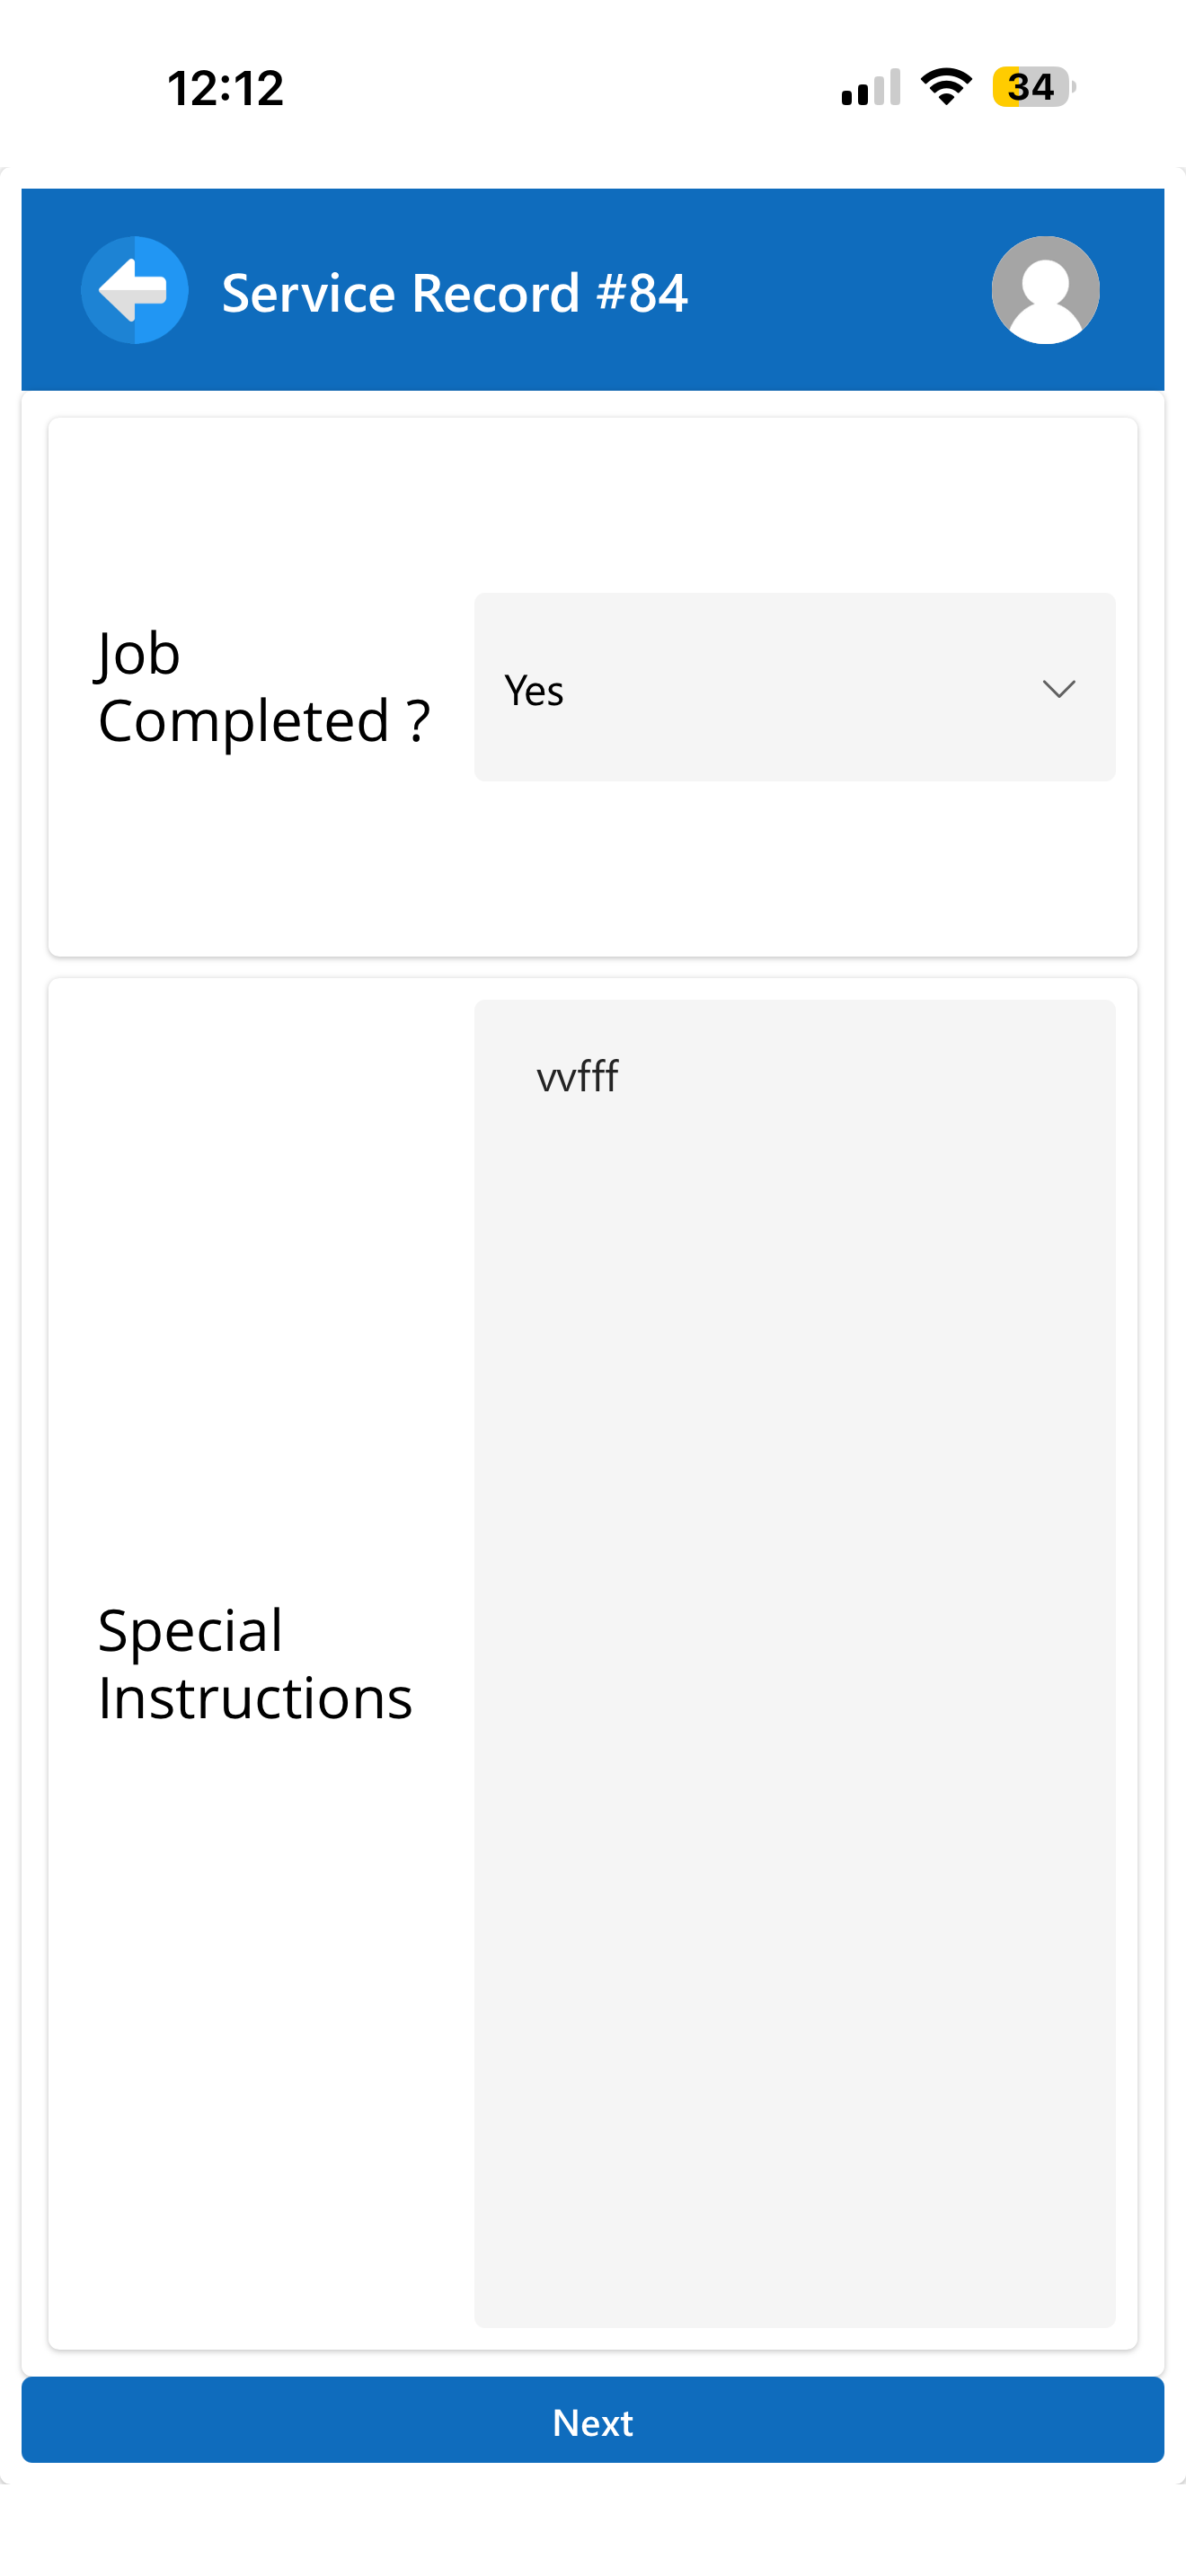1186x2576 pixels.
Task: Select the 'Yes' value in the combo box
Action: [534, 690]
